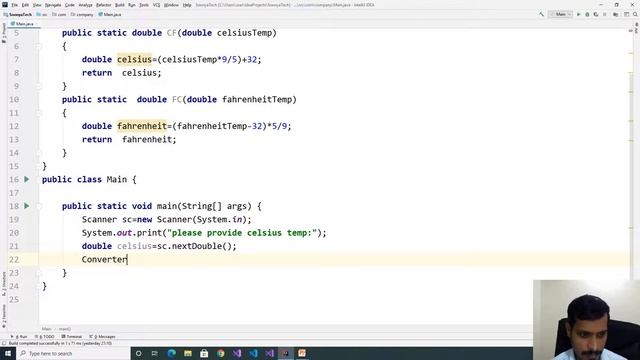Open the Main run configuration dropdown
This screenshot has width=640, height=360.
point(560,14)
